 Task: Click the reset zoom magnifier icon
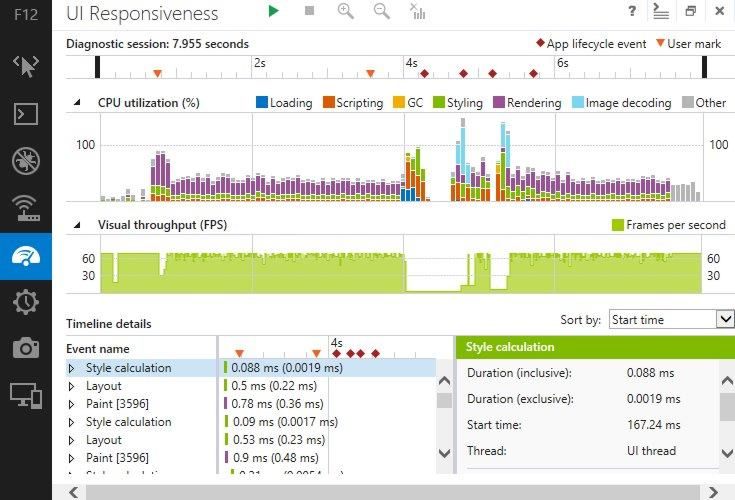(x=381, y=11)
